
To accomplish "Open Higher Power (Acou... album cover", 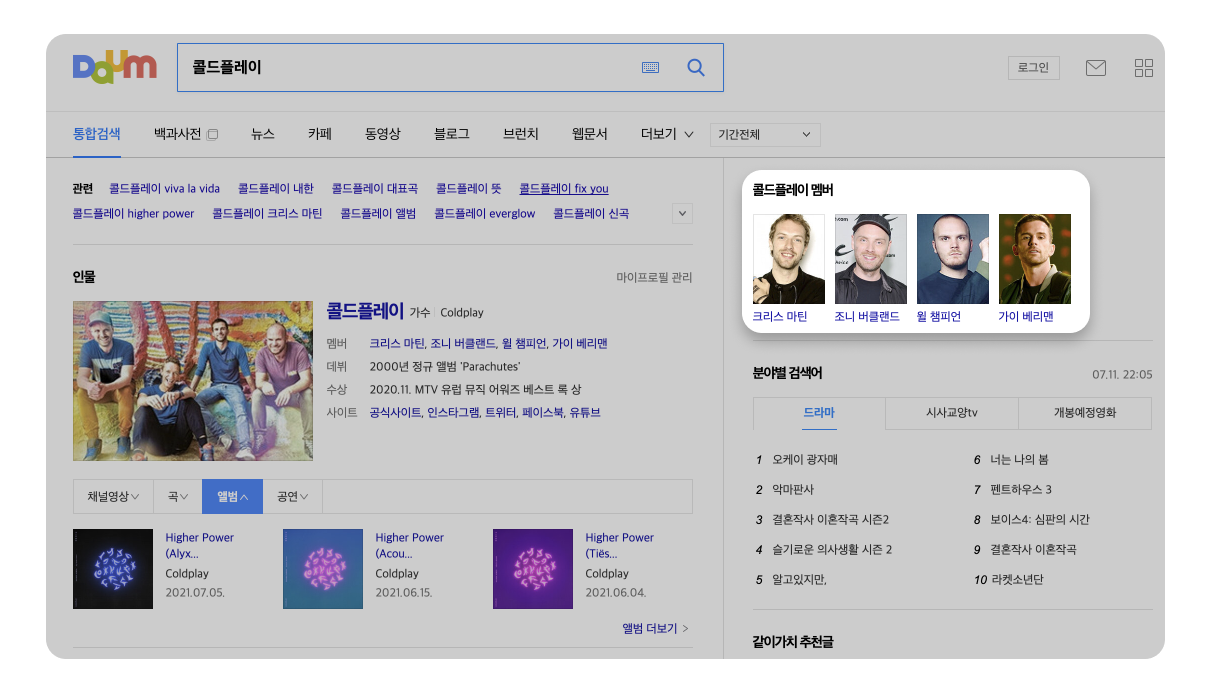I will (323, 569).
